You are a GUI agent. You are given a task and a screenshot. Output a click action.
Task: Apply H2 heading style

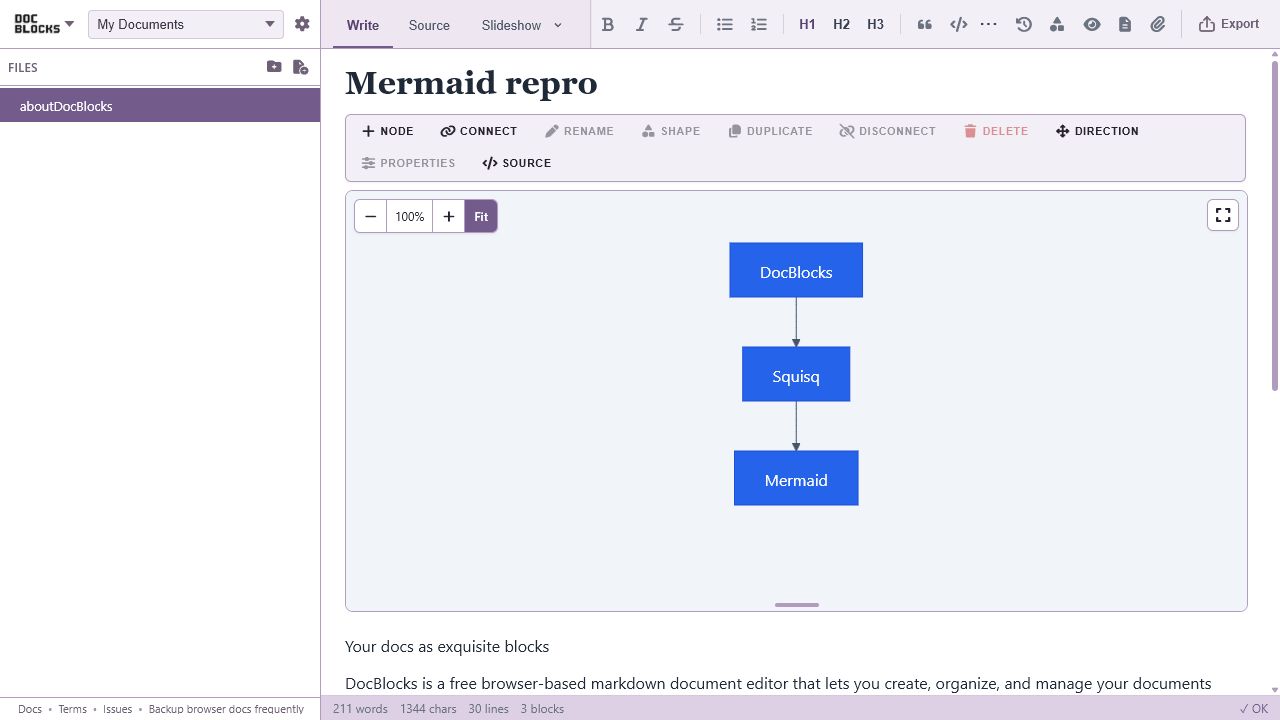click(841, 24)
